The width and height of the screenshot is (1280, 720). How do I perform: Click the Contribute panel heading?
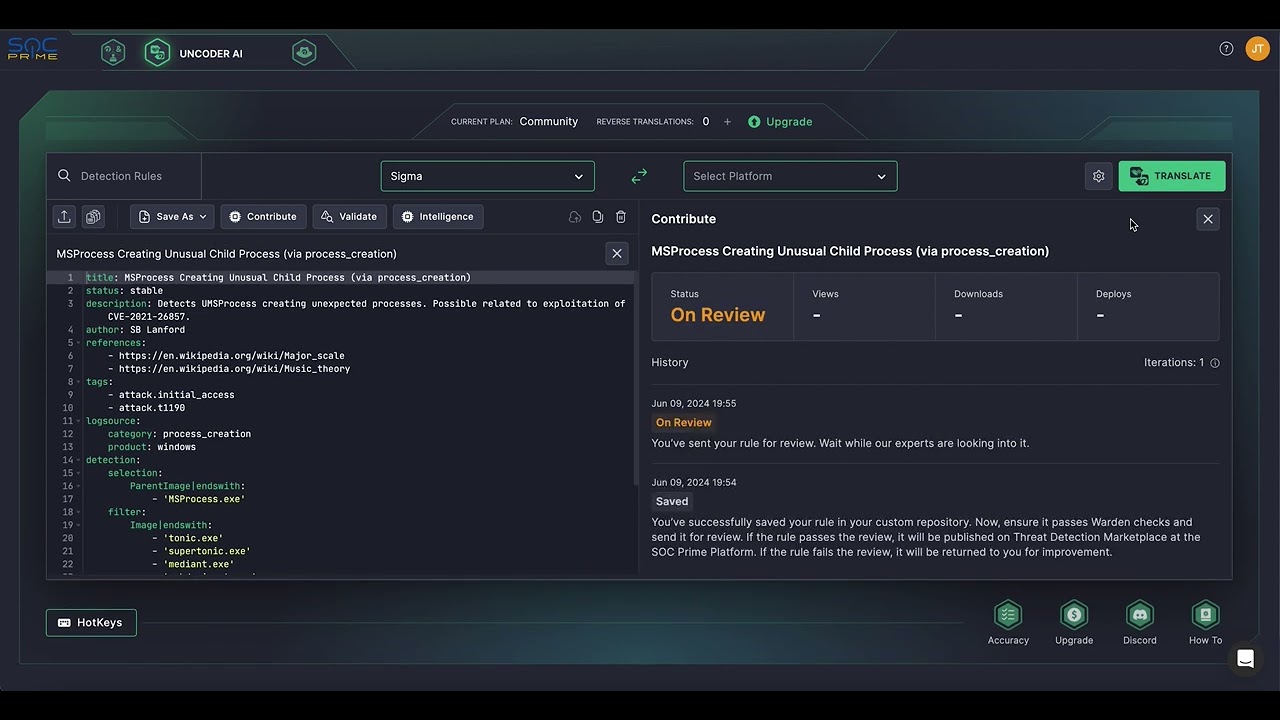[684, 219]
